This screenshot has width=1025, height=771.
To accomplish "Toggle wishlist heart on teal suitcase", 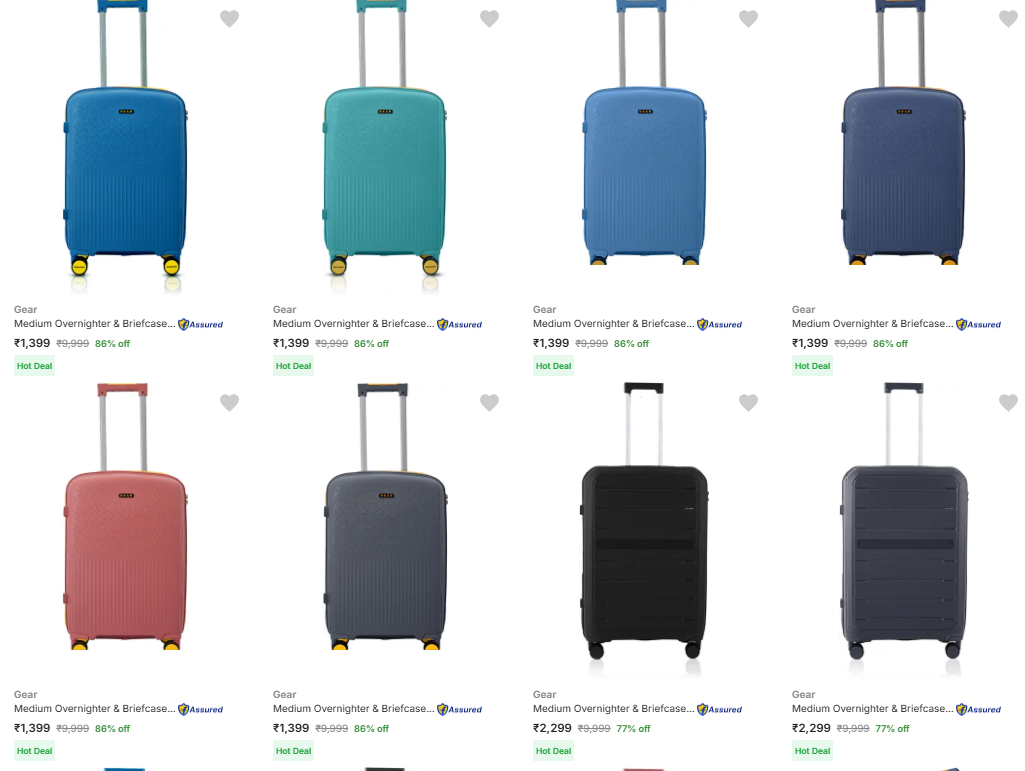I will tap(489, 19).
